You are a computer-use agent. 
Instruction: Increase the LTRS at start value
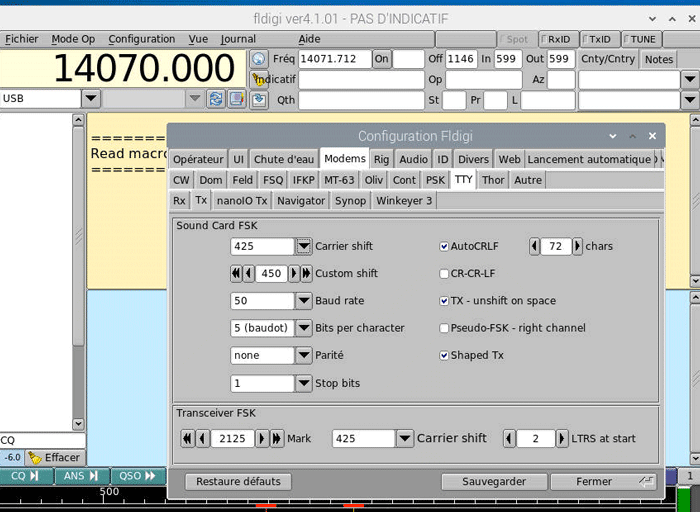562,438
